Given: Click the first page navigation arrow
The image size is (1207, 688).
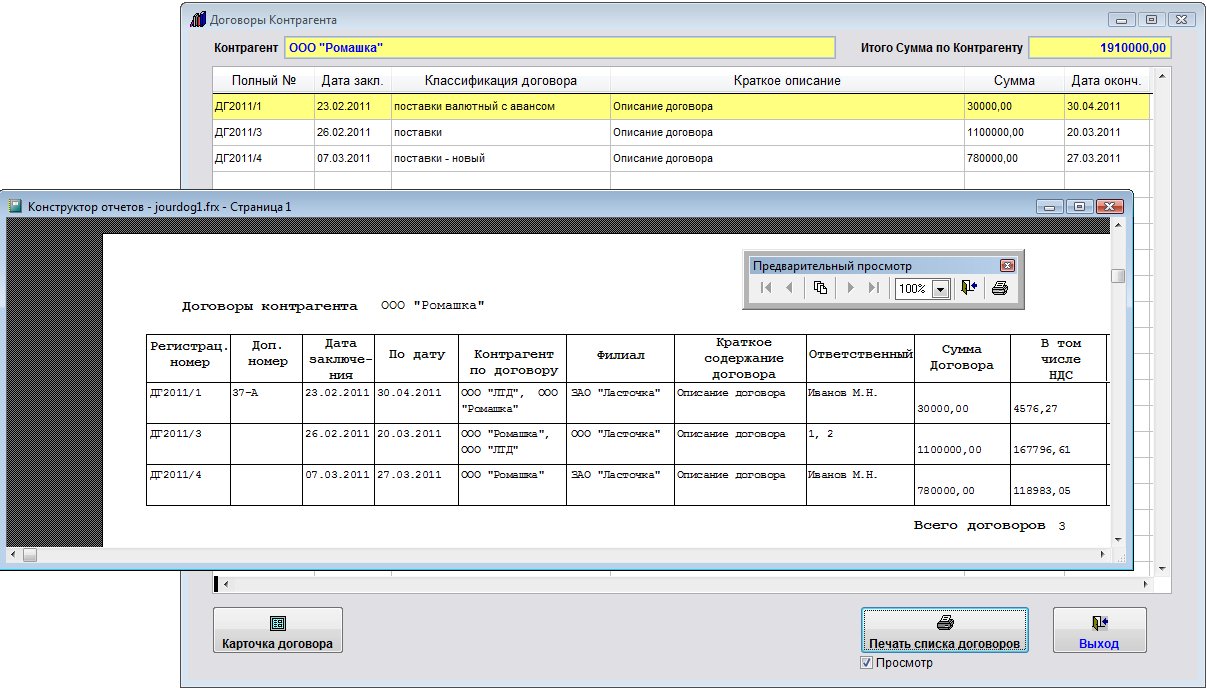Looking at the screenshot, I should point(766,288).
